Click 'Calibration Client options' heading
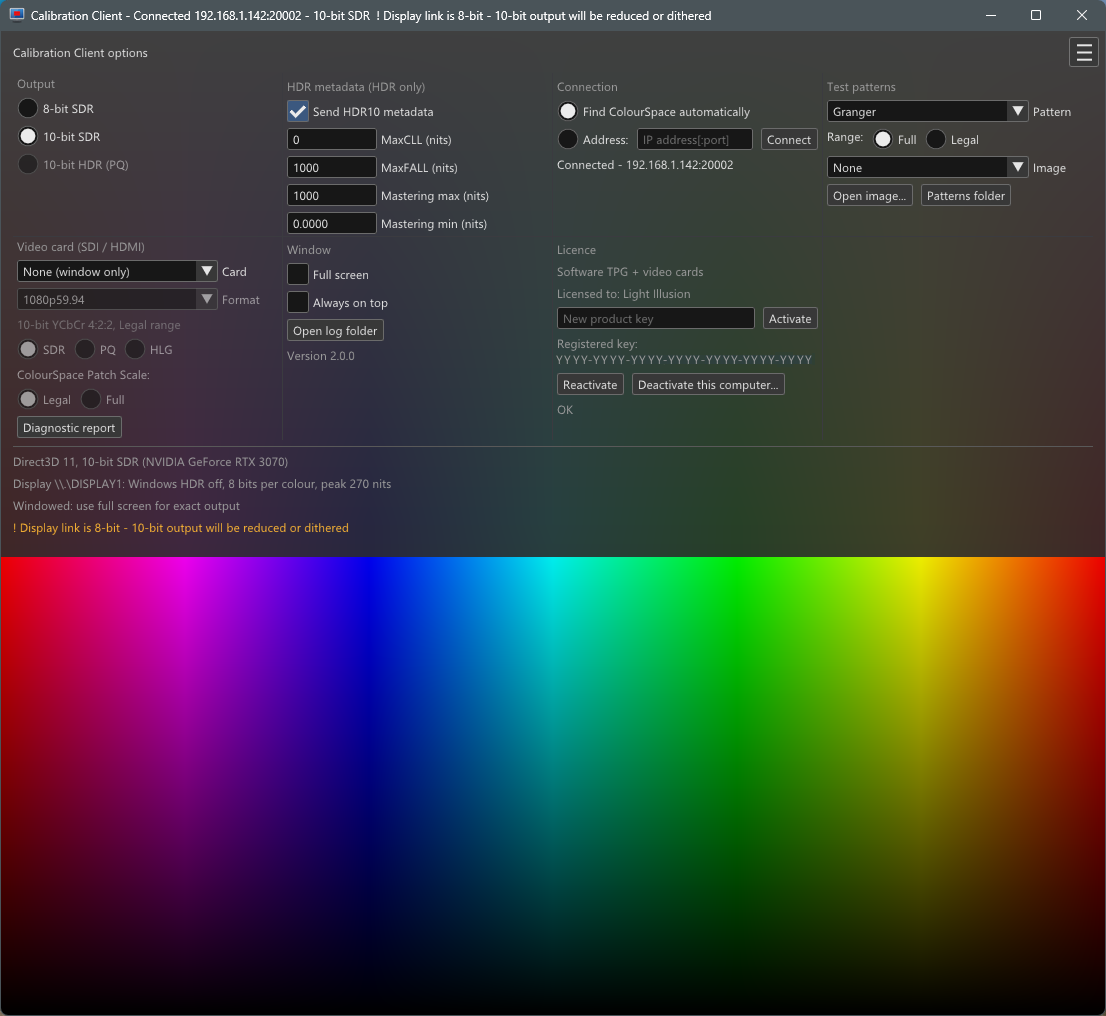Screen dimensions: 1106x1016 point(80,53)
